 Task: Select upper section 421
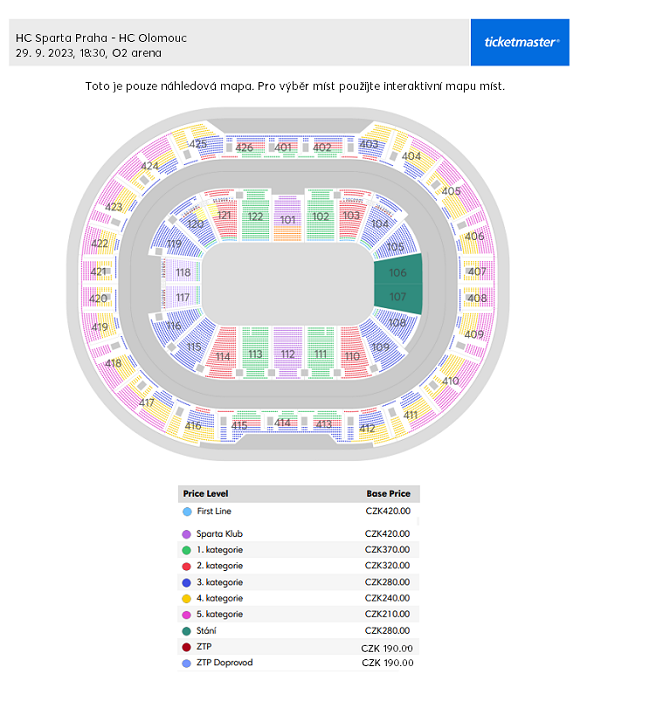coord(99,271)
